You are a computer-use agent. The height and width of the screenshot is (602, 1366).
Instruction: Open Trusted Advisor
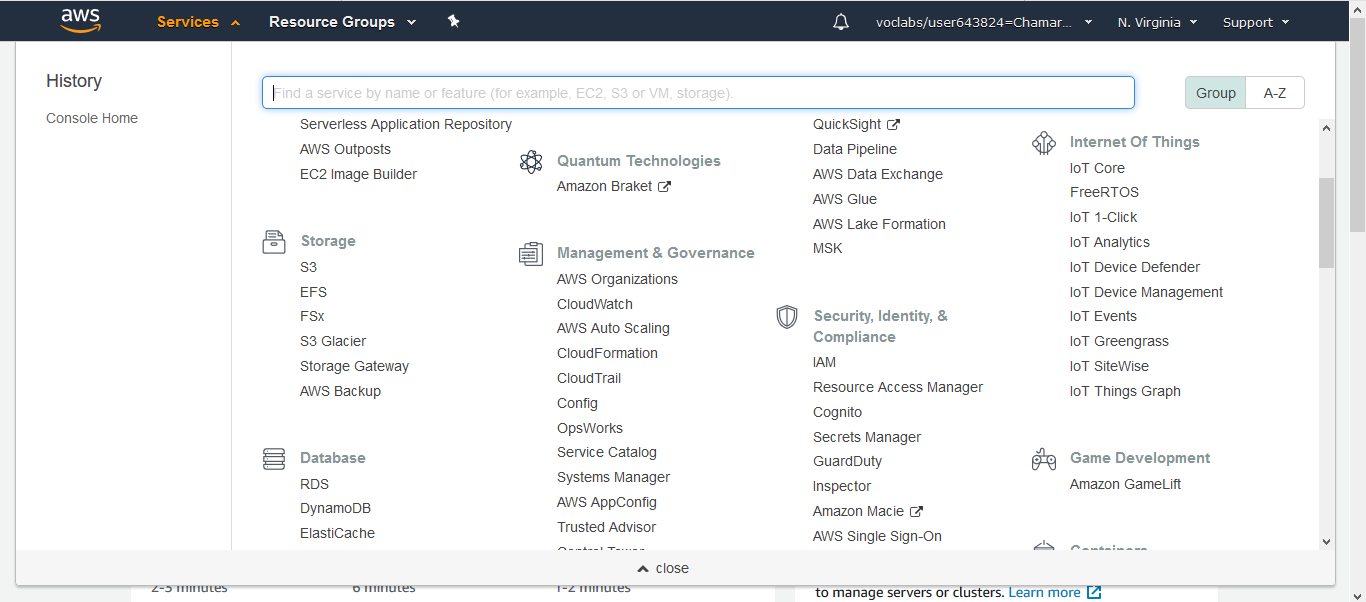click(606, 527)
